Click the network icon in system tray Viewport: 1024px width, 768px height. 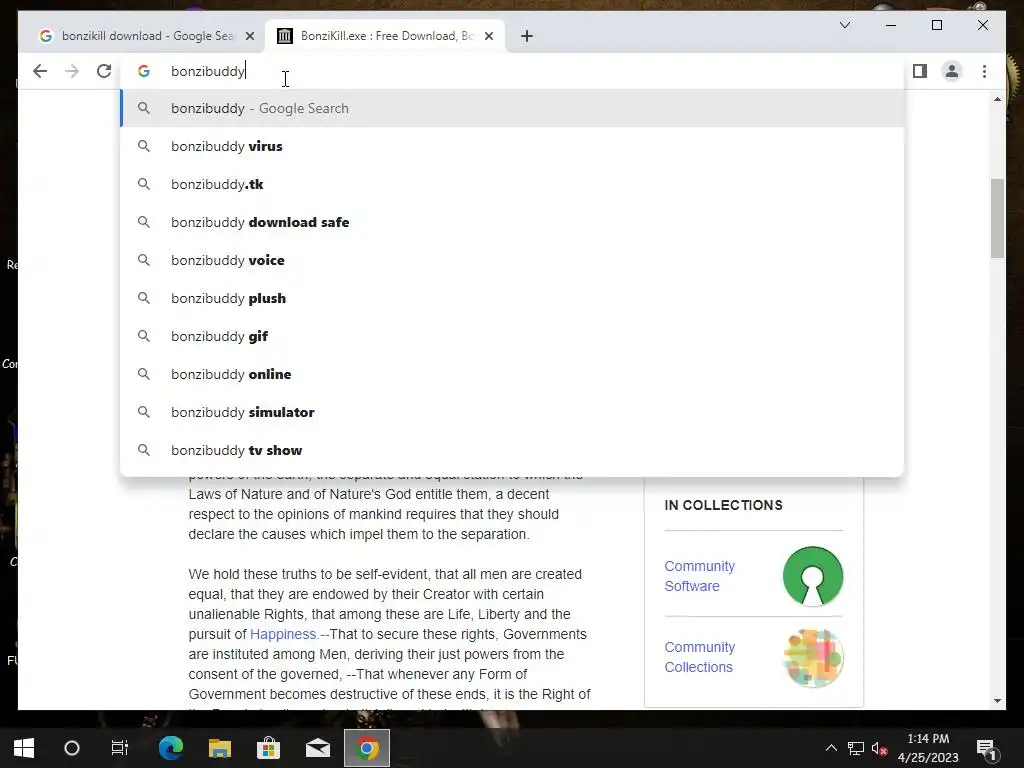tap(856, 748)
